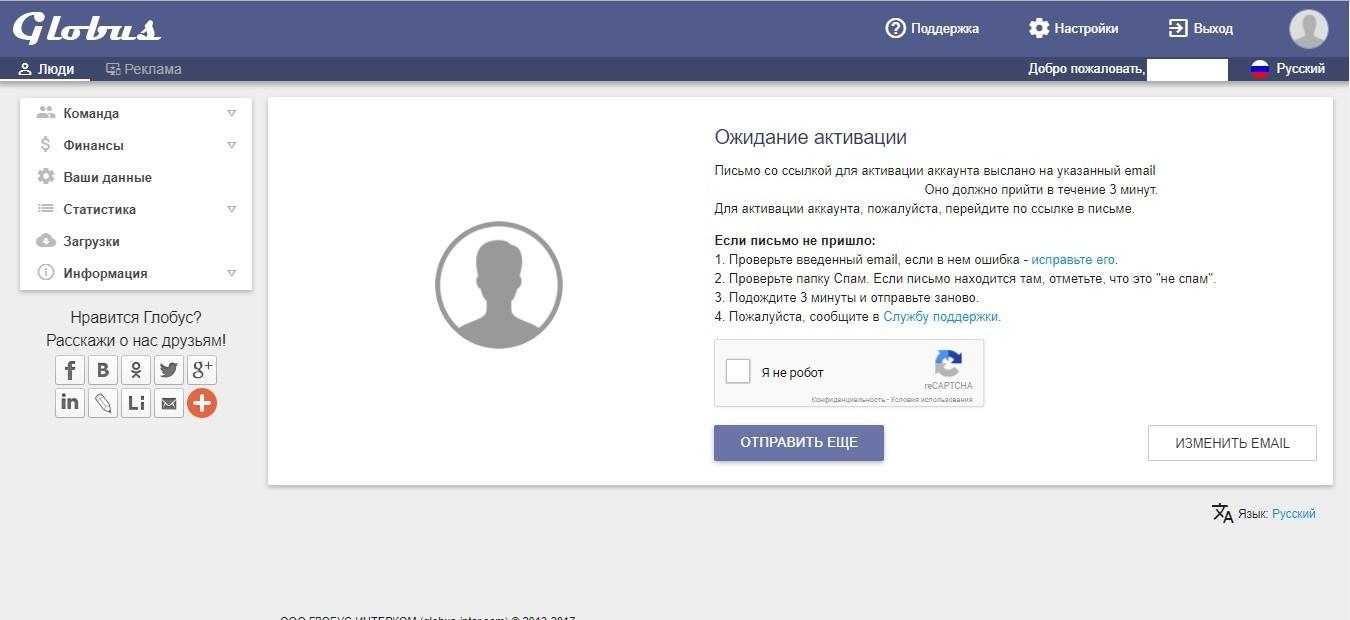This screenshot has height=620, width=1350.
Task: Open more sharing options orange plus
Action: [x=202, y=403]
